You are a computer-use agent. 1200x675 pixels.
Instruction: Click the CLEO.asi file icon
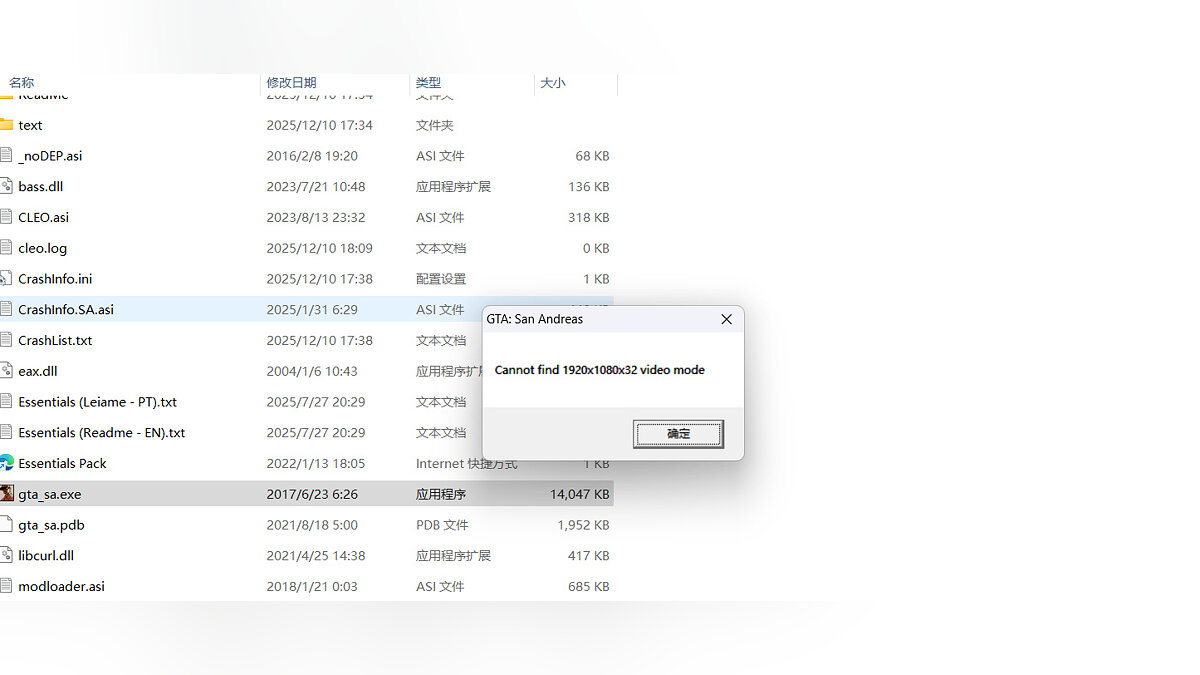(x=6, y=217)
